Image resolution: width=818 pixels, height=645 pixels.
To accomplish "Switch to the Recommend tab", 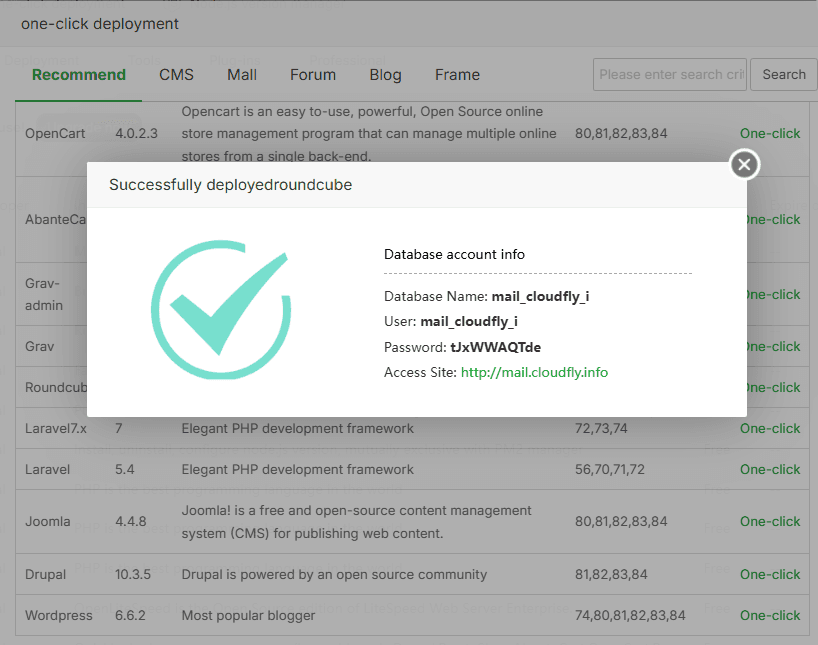I will tap(79, 75).
